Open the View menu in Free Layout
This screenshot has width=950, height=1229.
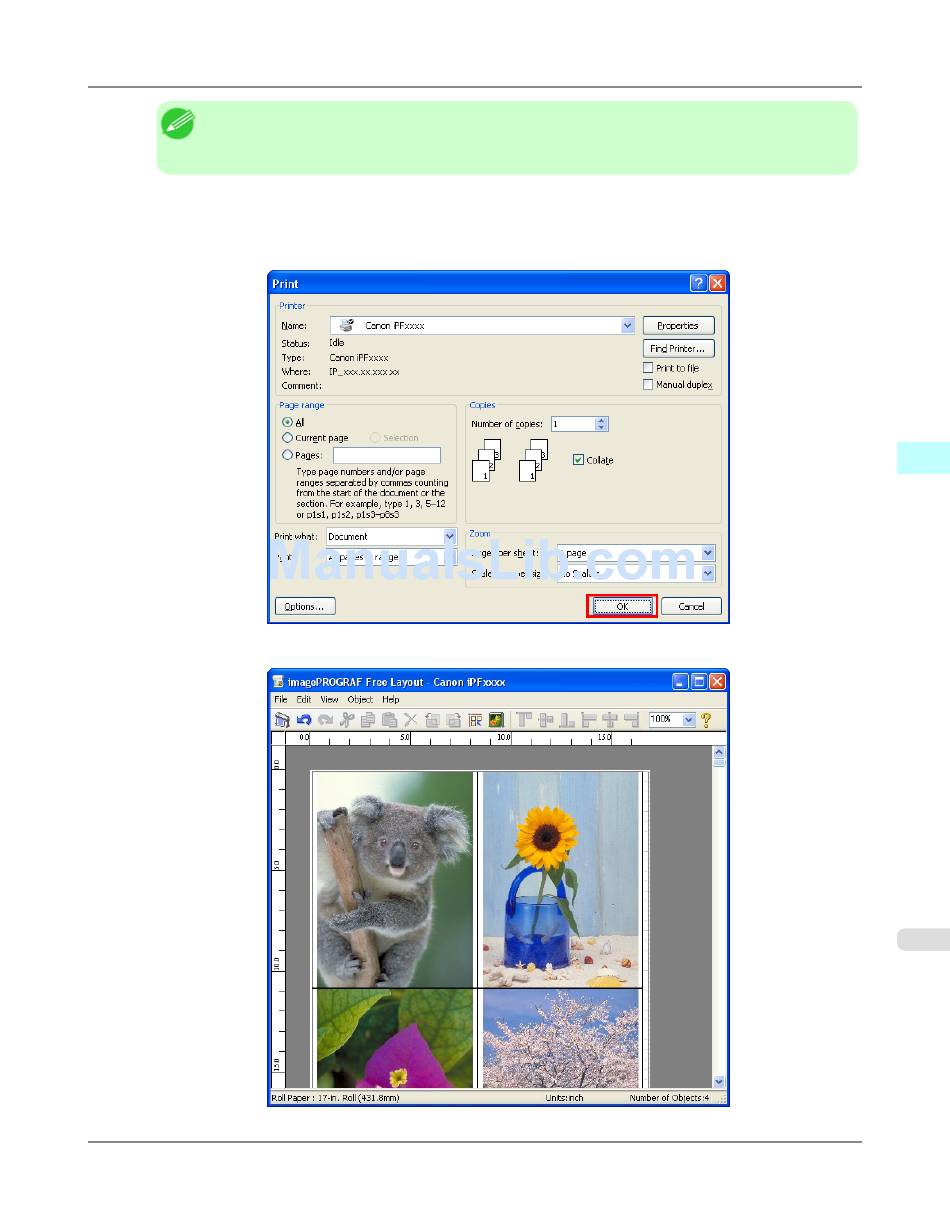click(x=329, y=700)
